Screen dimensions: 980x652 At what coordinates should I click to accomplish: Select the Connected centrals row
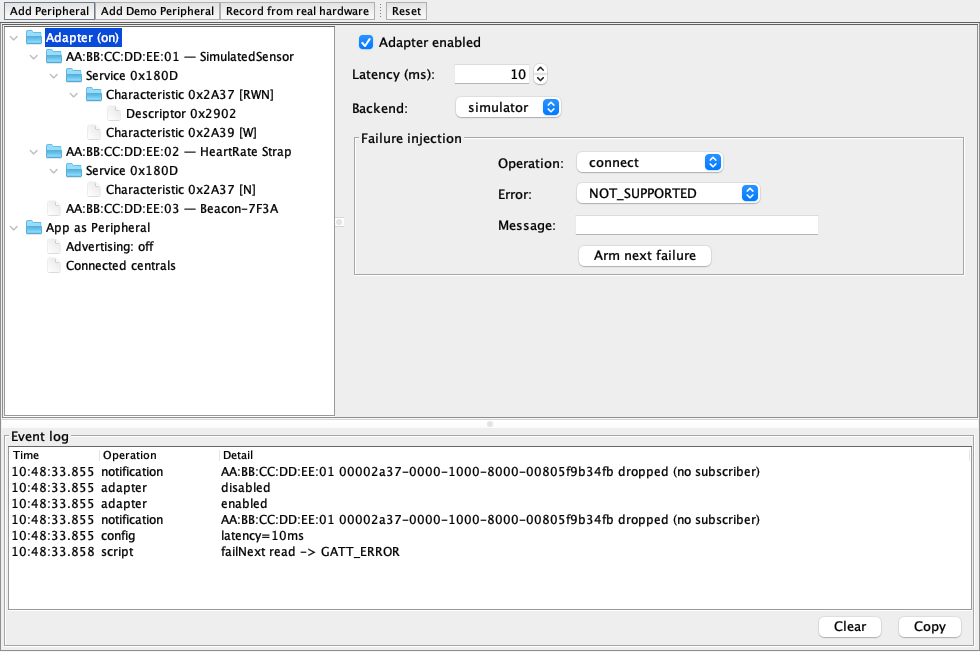pos(121,266)
